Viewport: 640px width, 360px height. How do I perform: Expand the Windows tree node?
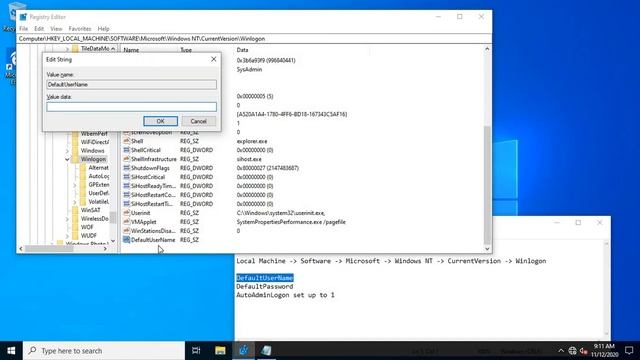(x=67, y=151)
